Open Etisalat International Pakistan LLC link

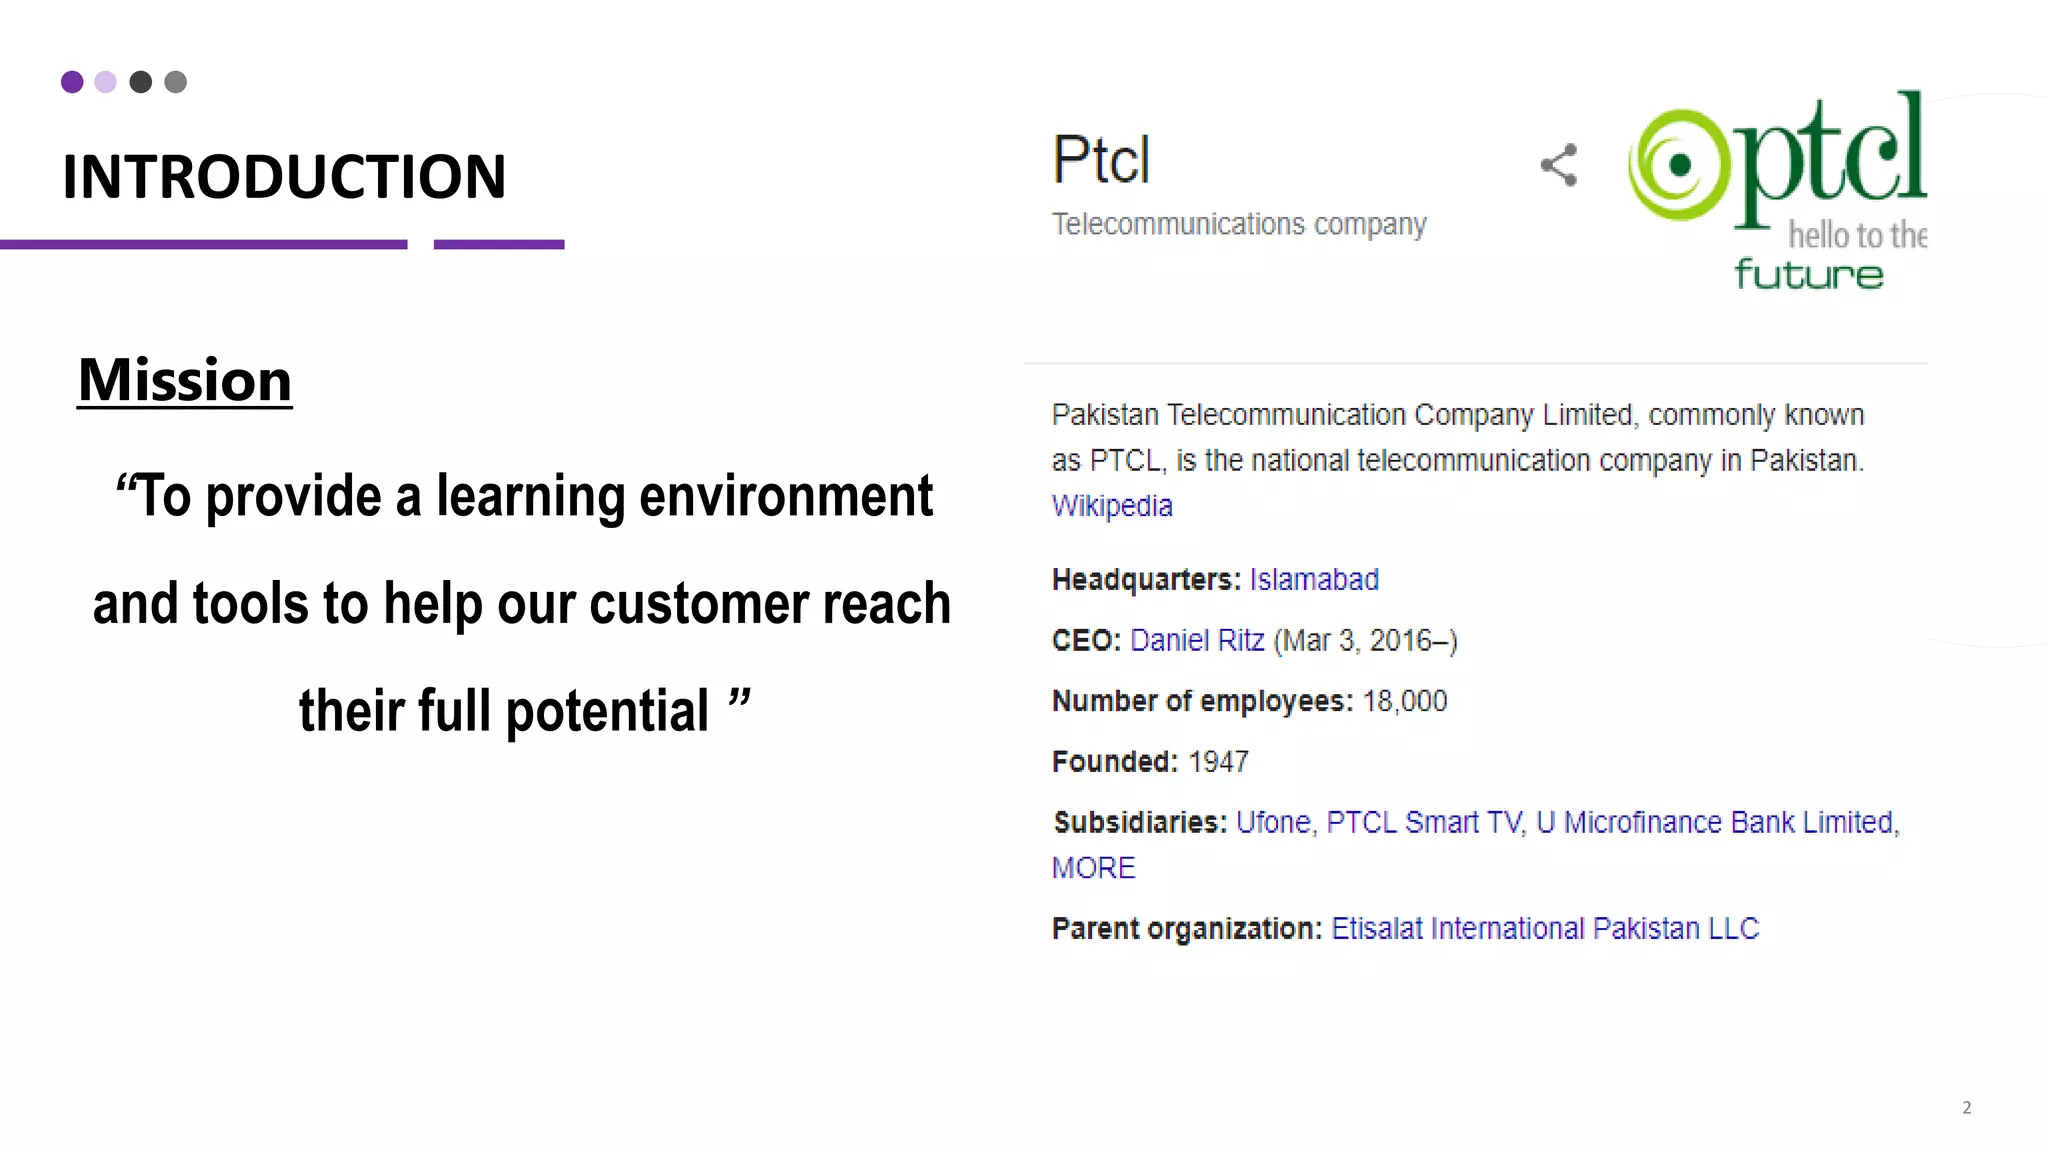(x=1545, y=929)
